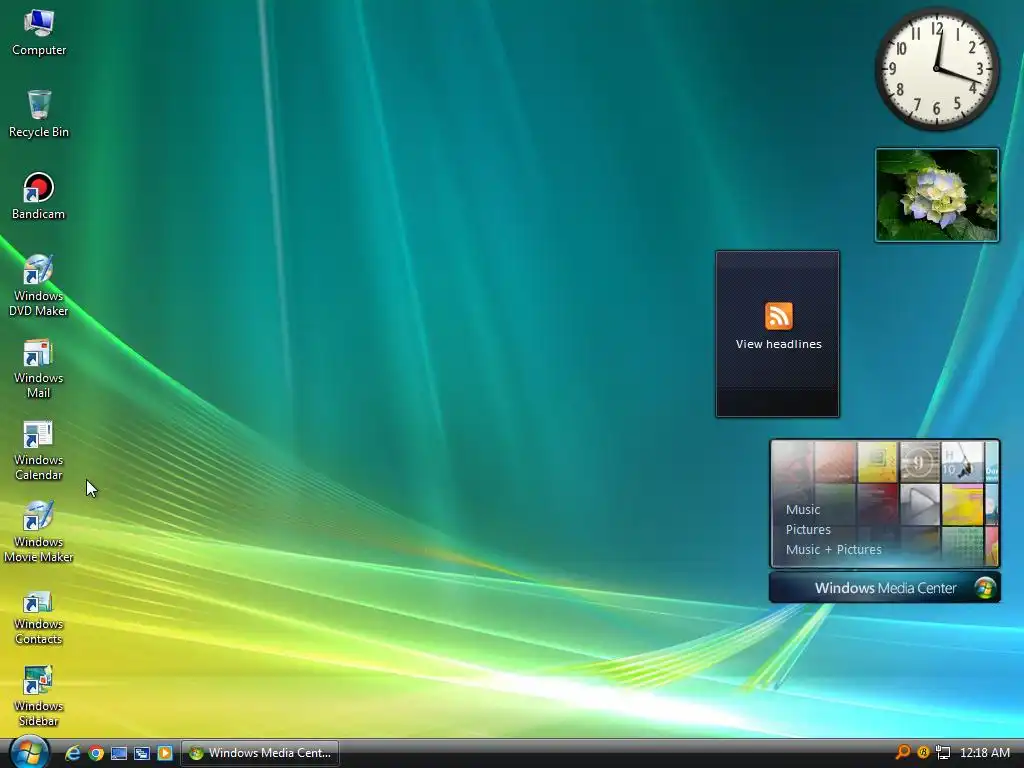Image resolution: width=1024 pixels, height=768 pixels.
Task: Launch Windows Media Player from Quick Launch
Action: coord(165,753)
